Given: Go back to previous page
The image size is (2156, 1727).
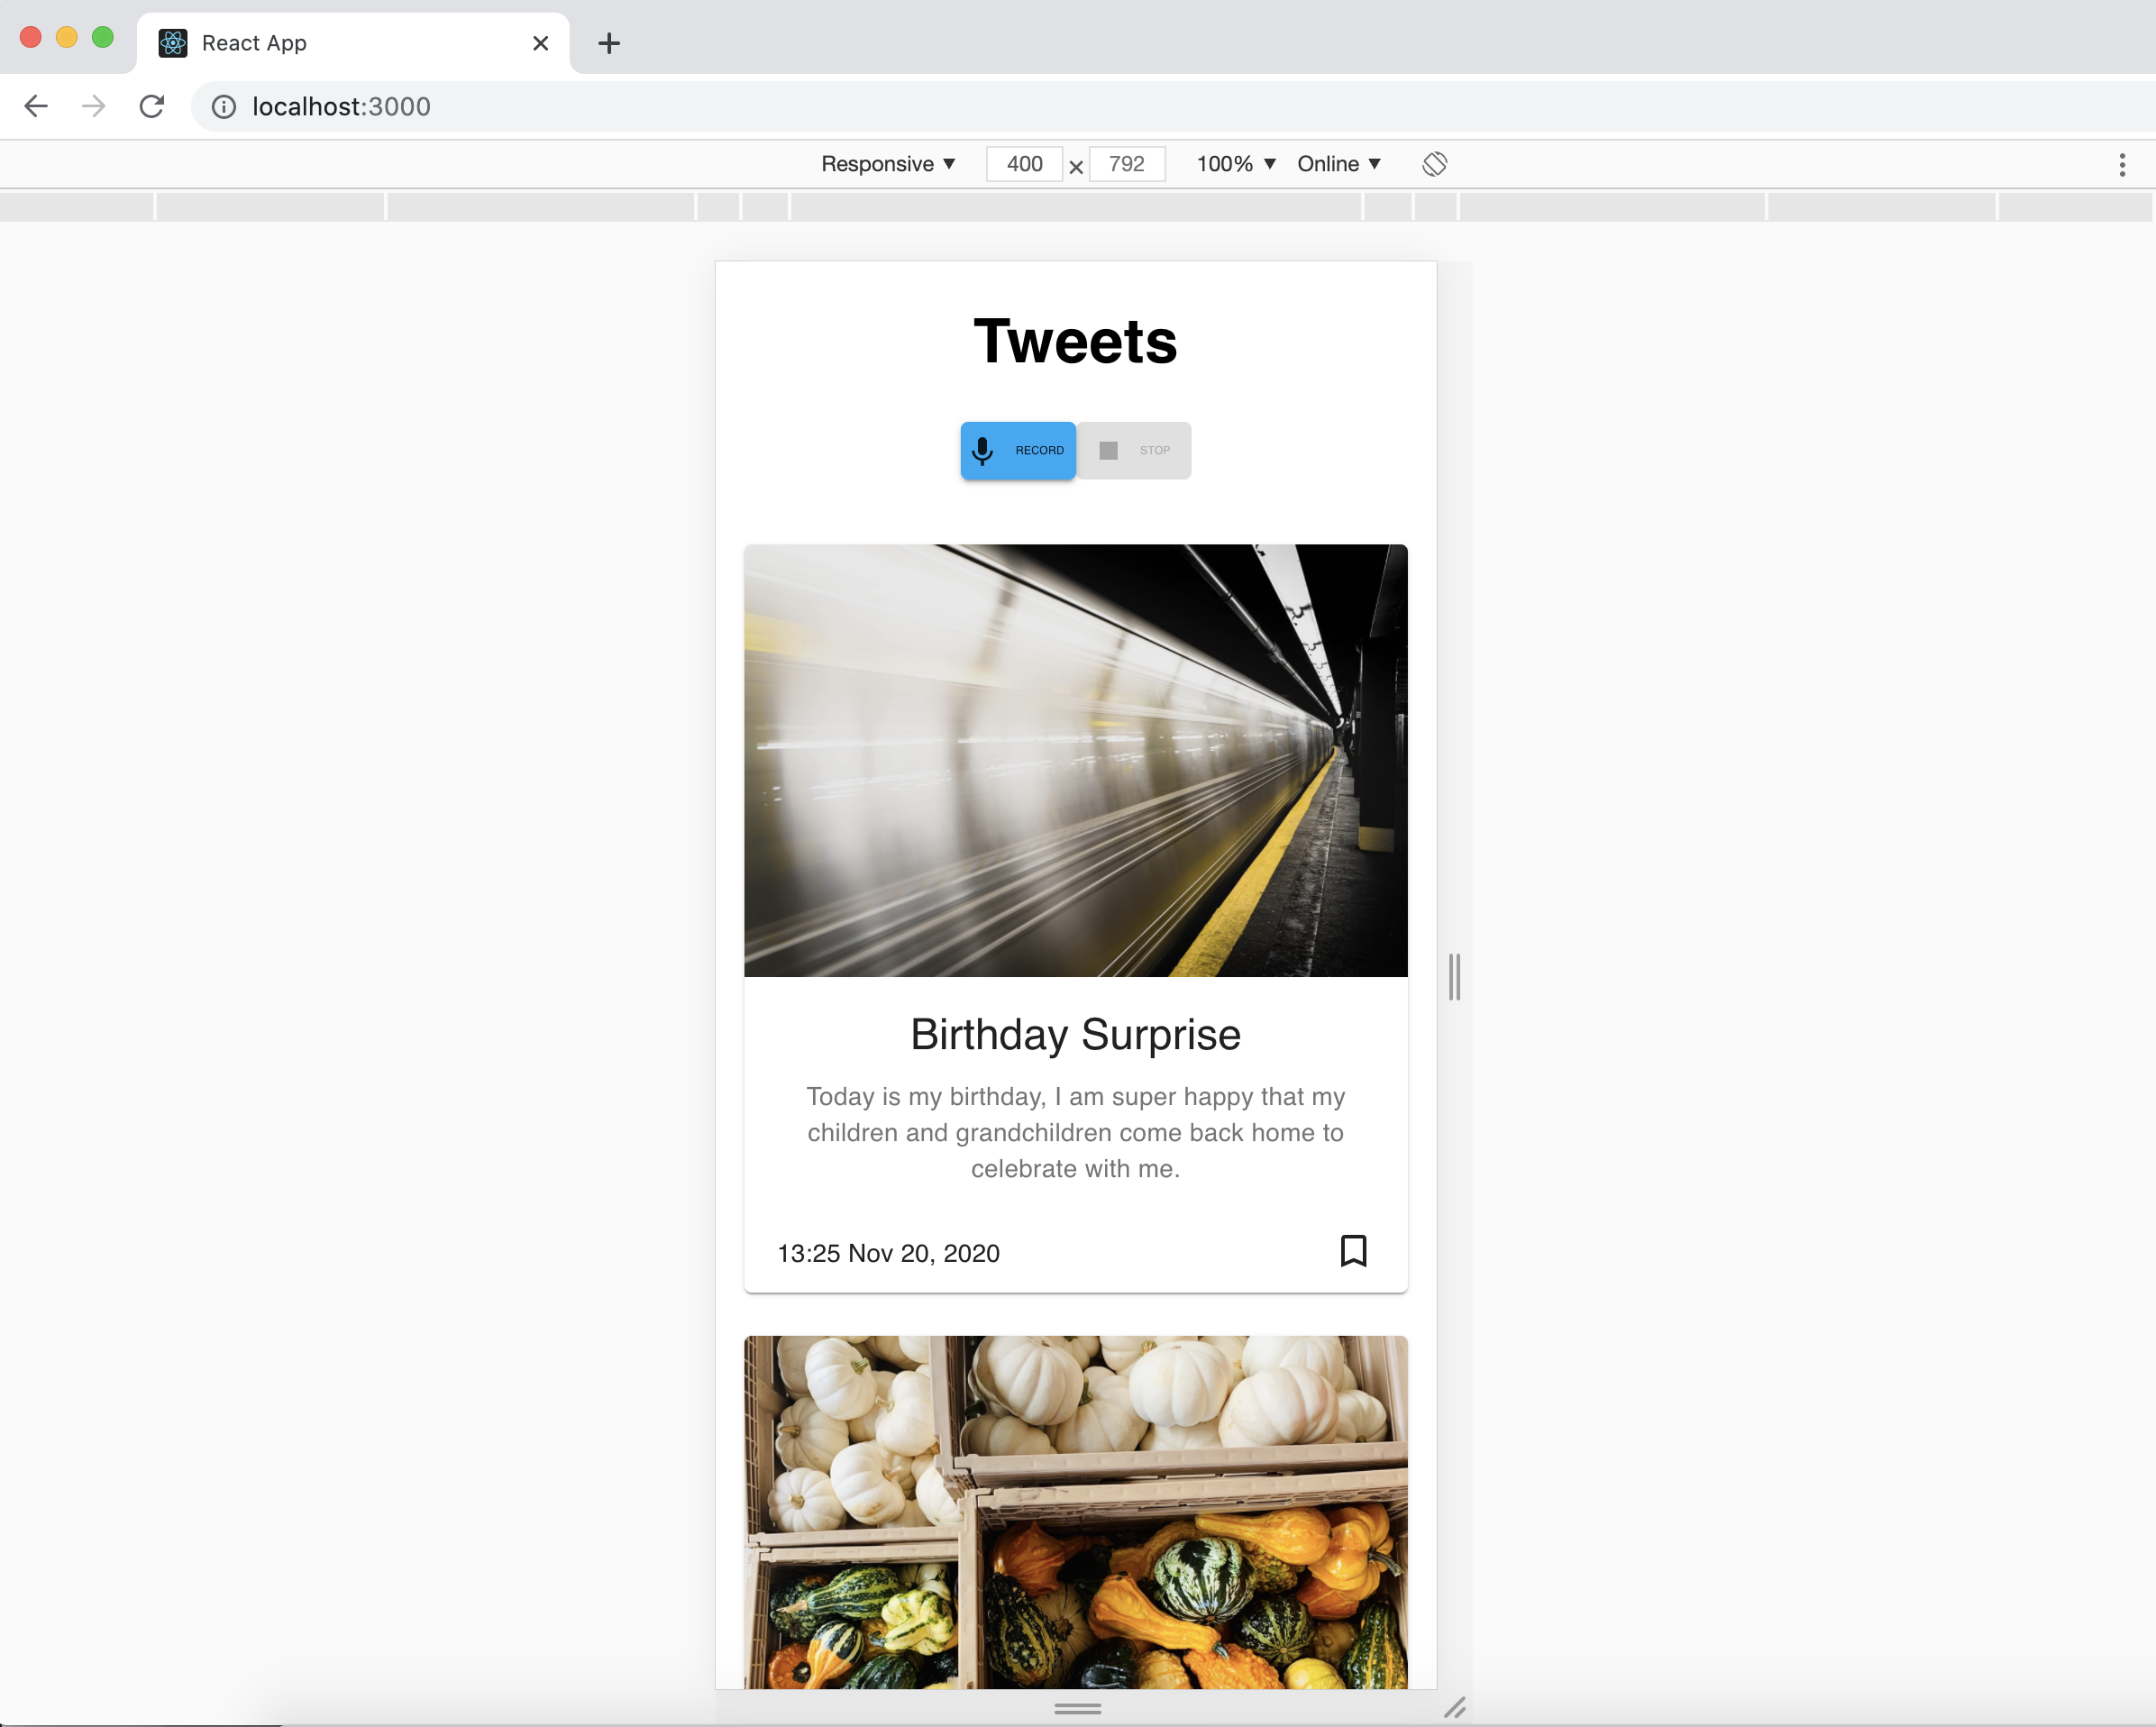Looking at the screenshot, I should [36, 106].
